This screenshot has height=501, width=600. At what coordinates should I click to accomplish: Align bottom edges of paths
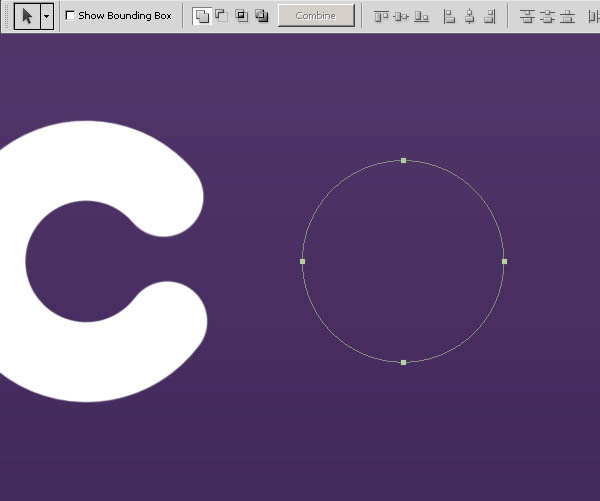click(x=421, y=16)
